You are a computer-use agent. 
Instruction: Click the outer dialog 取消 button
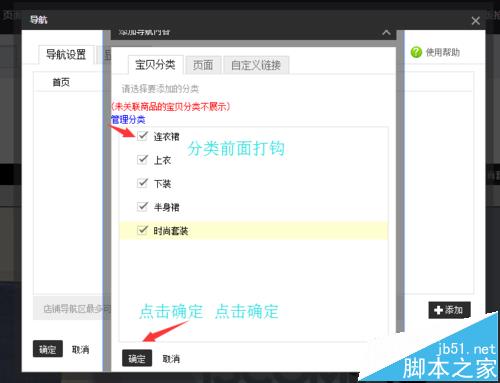click(x=81, y=349)
